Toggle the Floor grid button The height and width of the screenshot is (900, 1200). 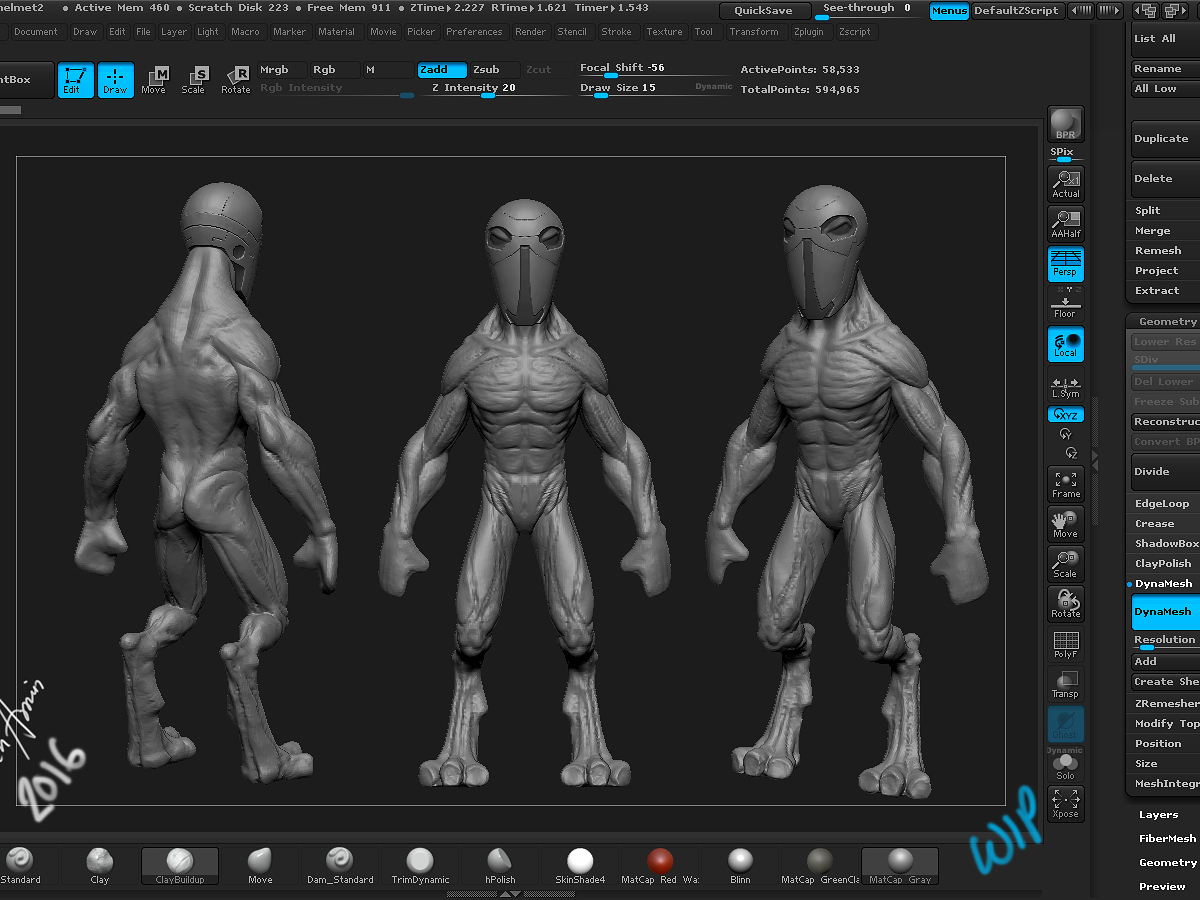(x=1065, y=305)
